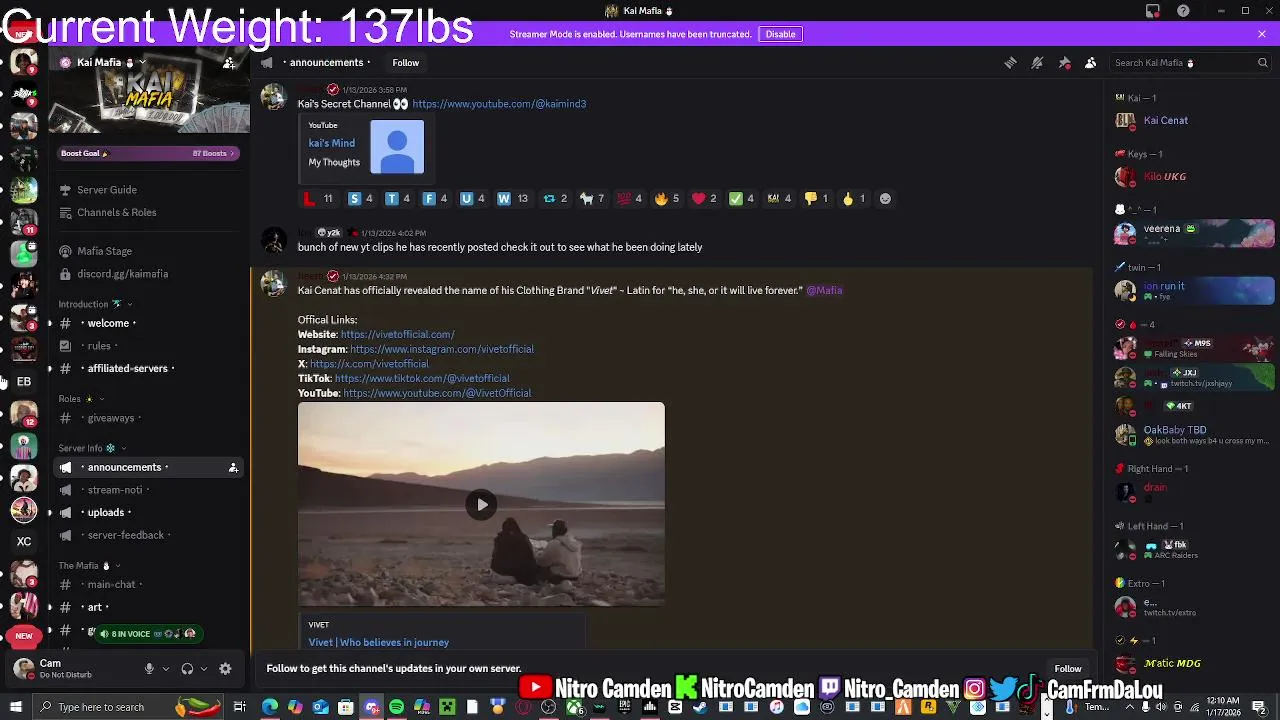Open Channels & Roles
This screenshot has width=1280, height=720.
tap(116, 212)
